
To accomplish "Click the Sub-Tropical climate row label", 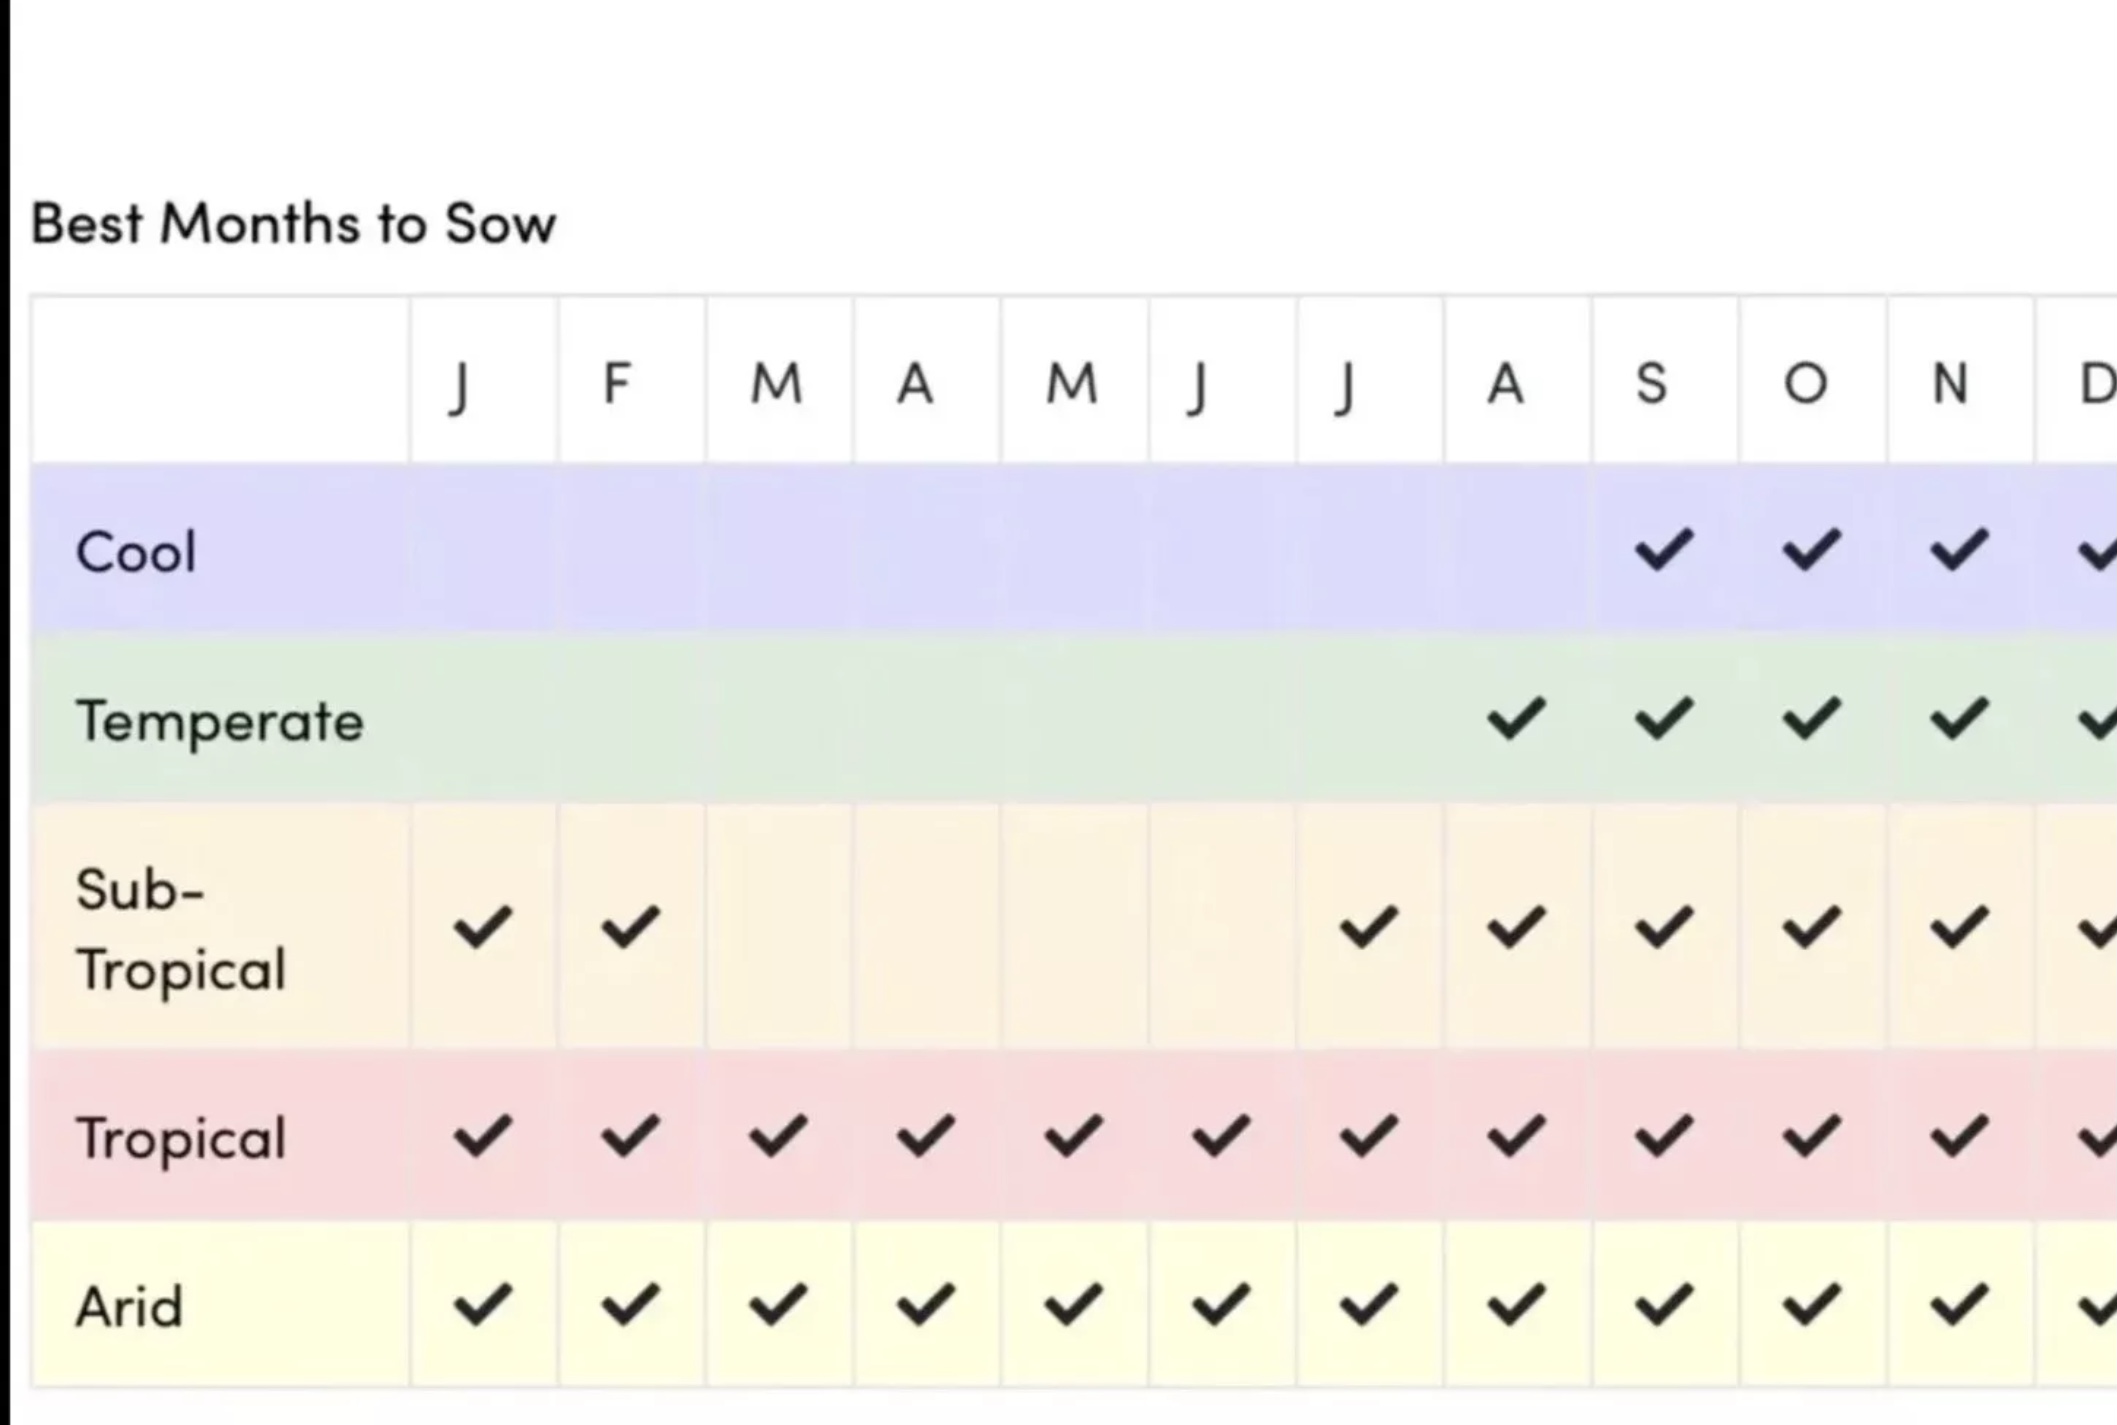I will pyautogui.click(x=181, y=929).
